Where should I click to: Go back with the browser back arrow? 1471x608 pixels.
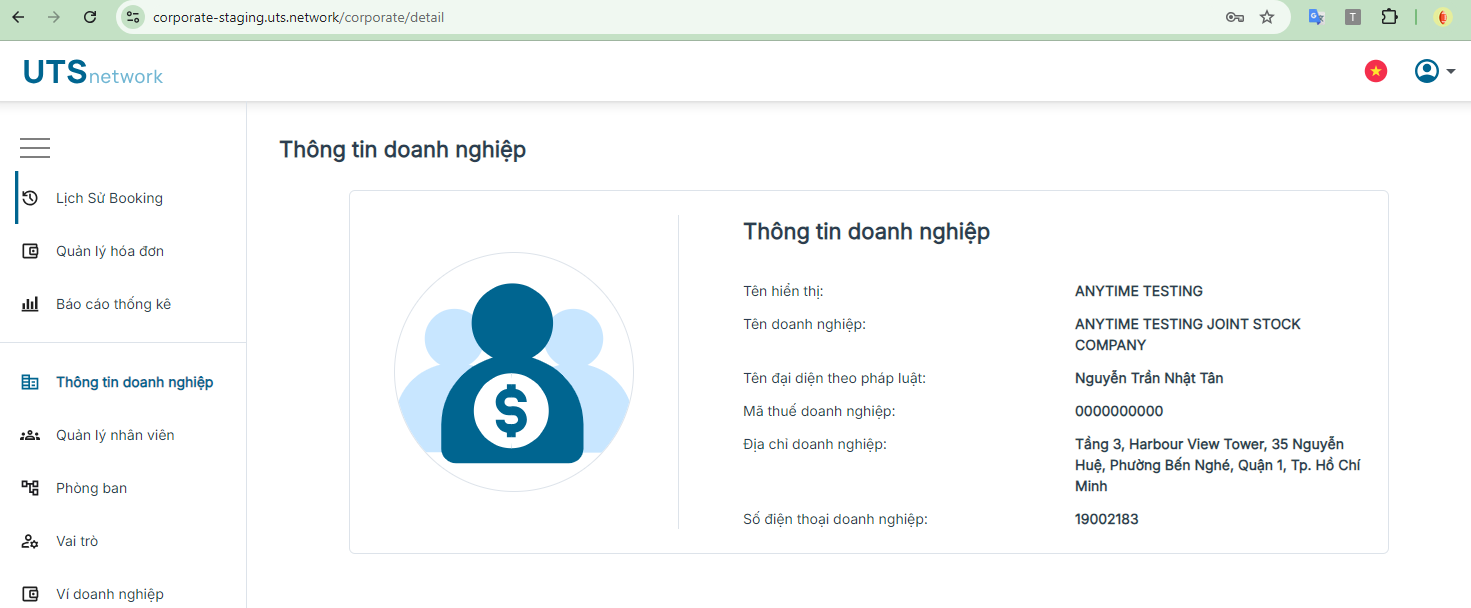tap(18, 17)
